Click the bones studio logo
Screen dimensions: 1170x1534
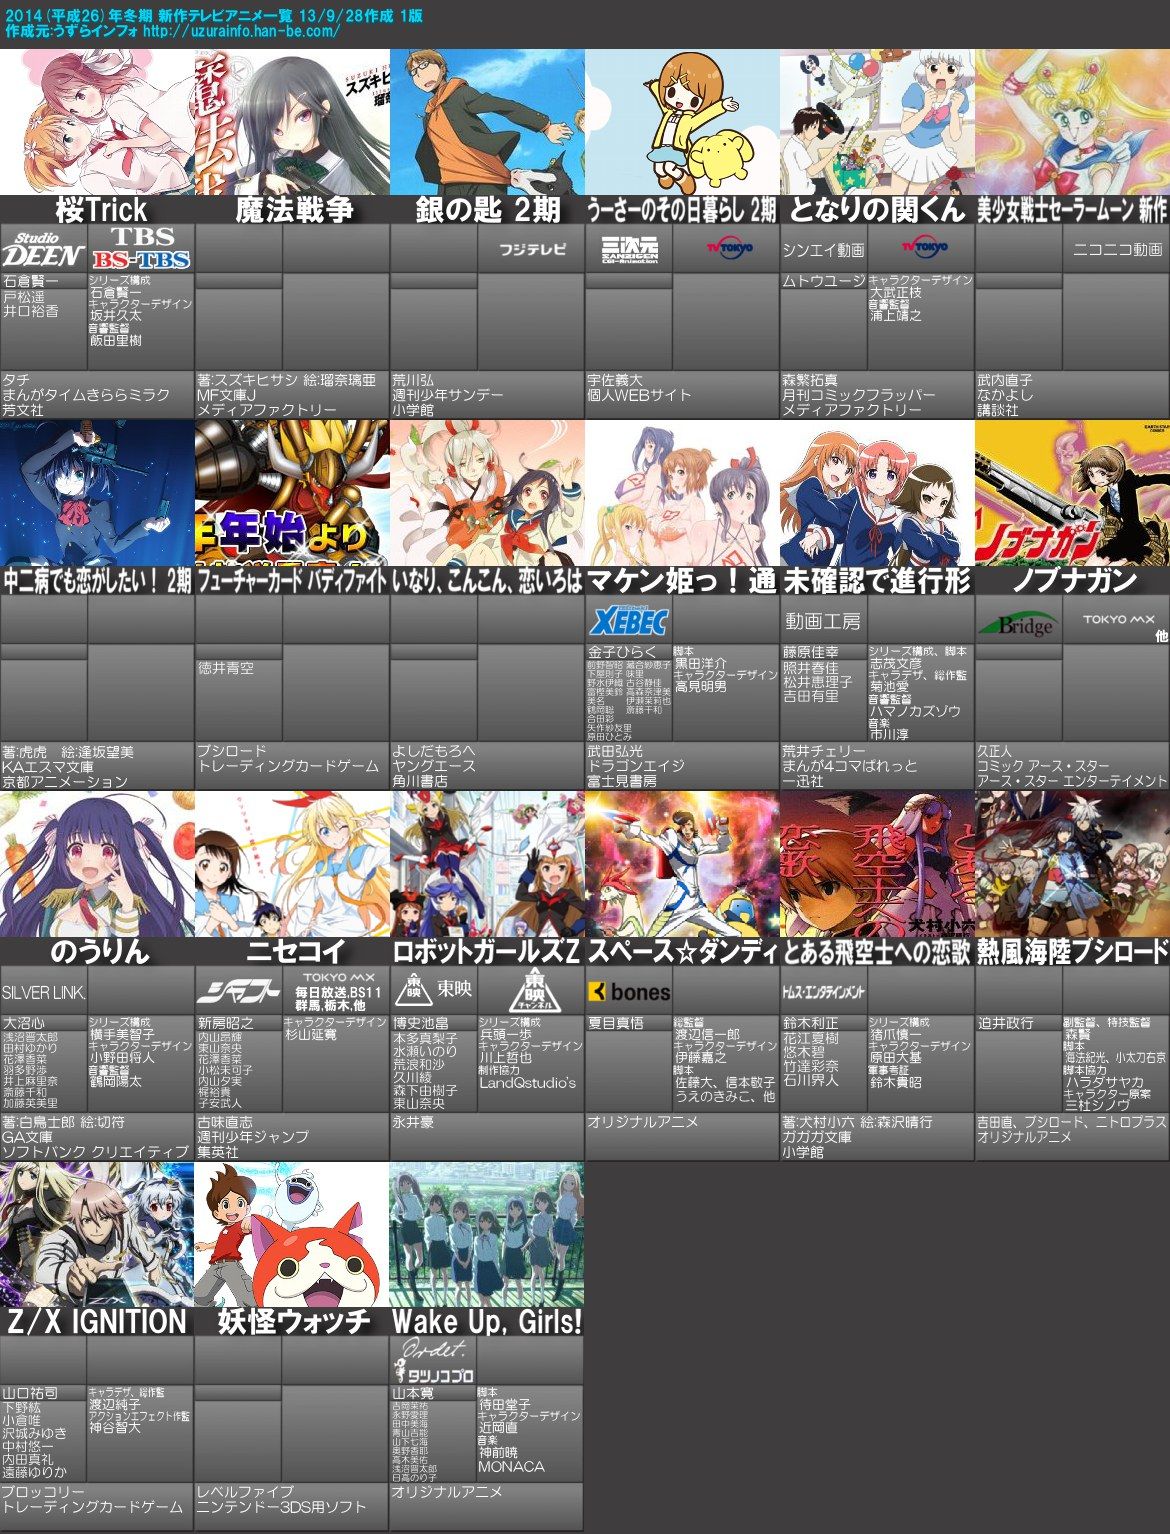tap(630, 992)
